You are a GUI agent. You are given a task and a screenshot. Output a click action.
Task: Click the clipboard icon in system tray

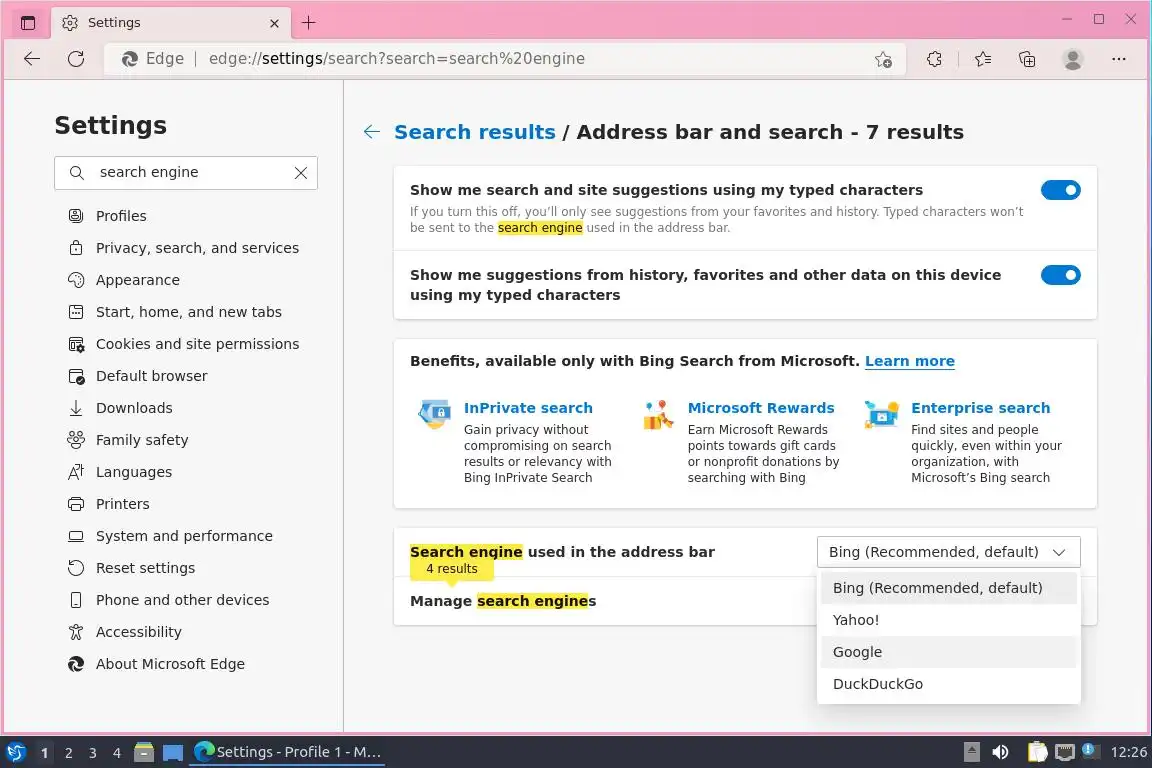[1037, 752]
